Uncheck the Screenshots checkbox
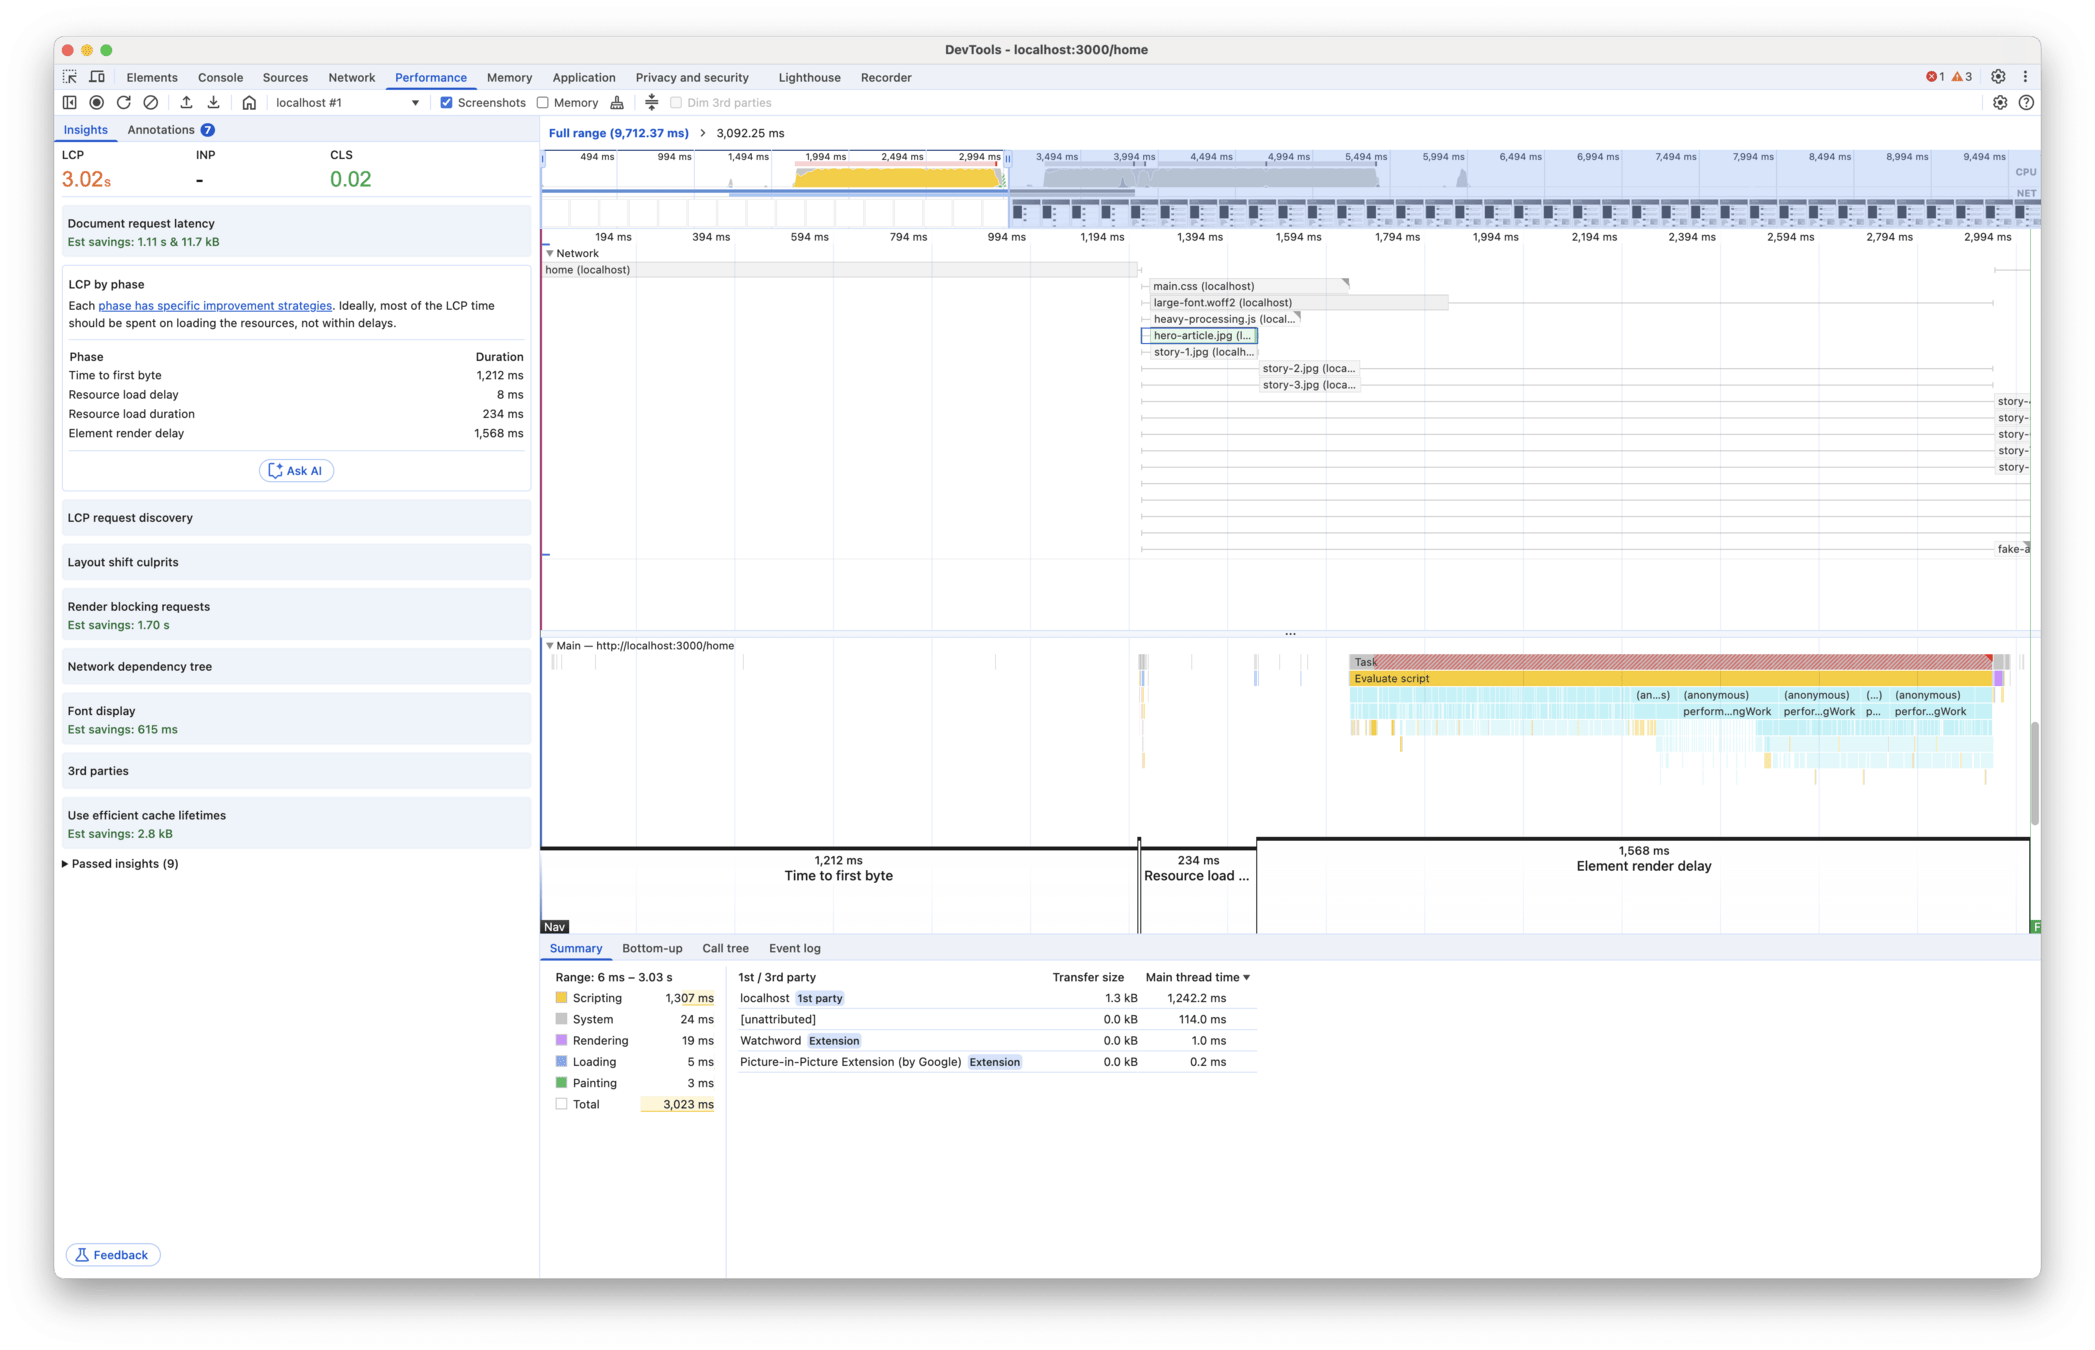 (446, 103)
